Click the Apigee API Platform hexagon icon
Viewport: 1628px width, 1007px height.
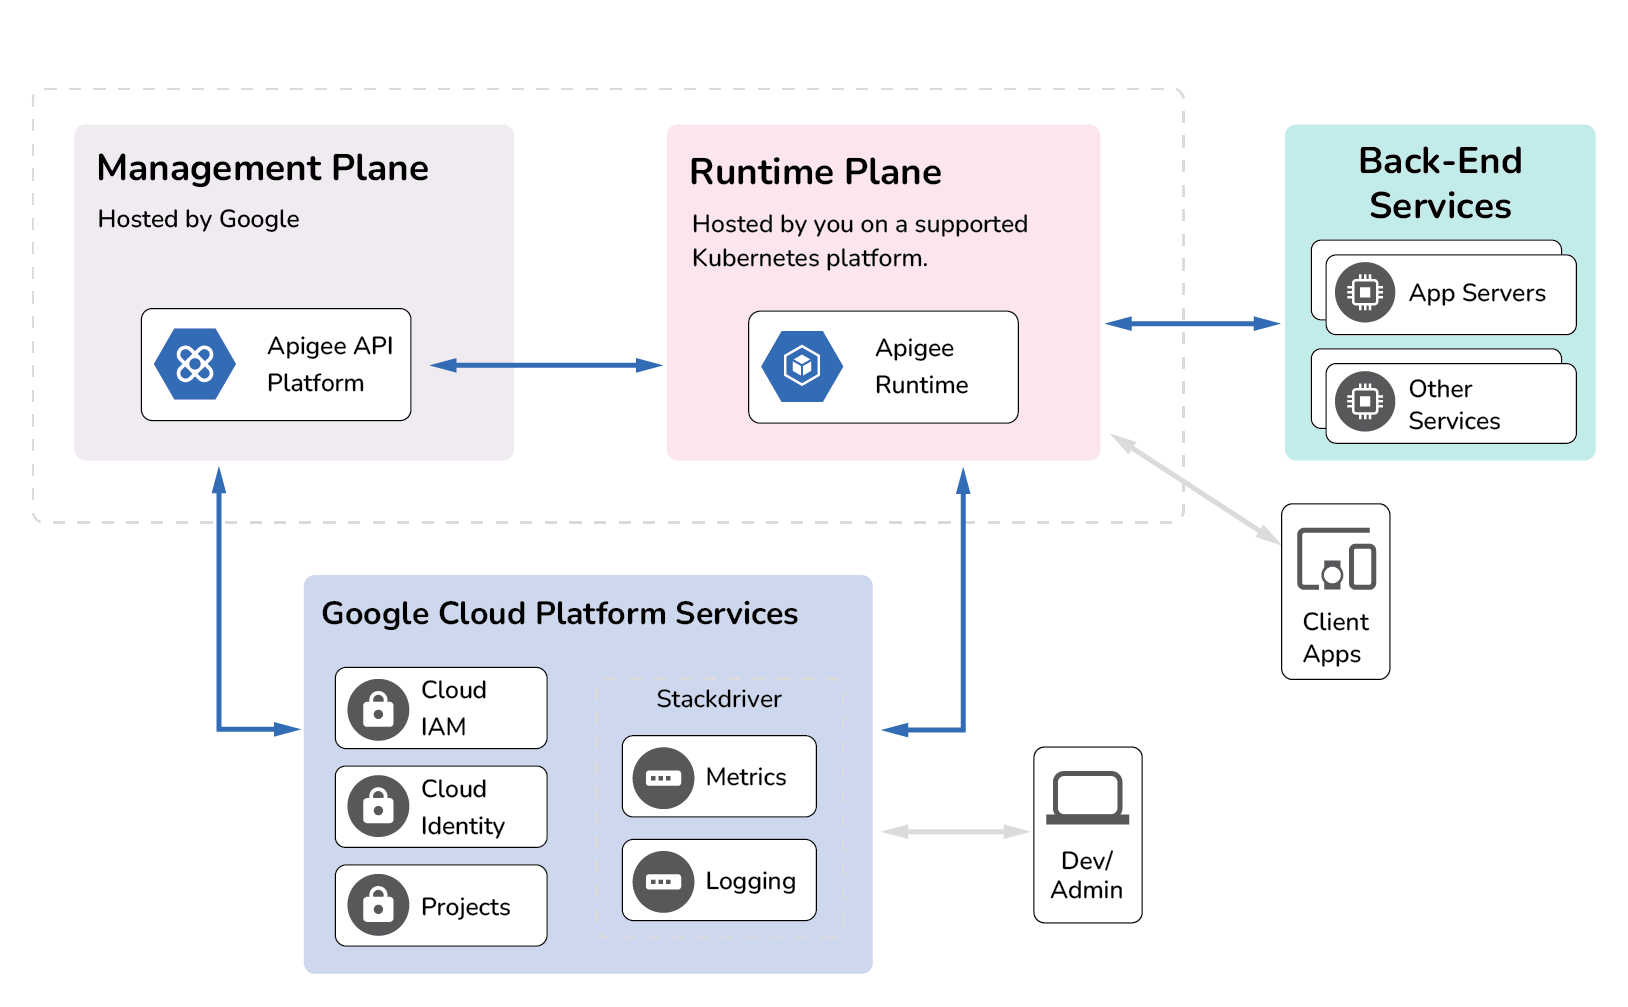[195, 364]
